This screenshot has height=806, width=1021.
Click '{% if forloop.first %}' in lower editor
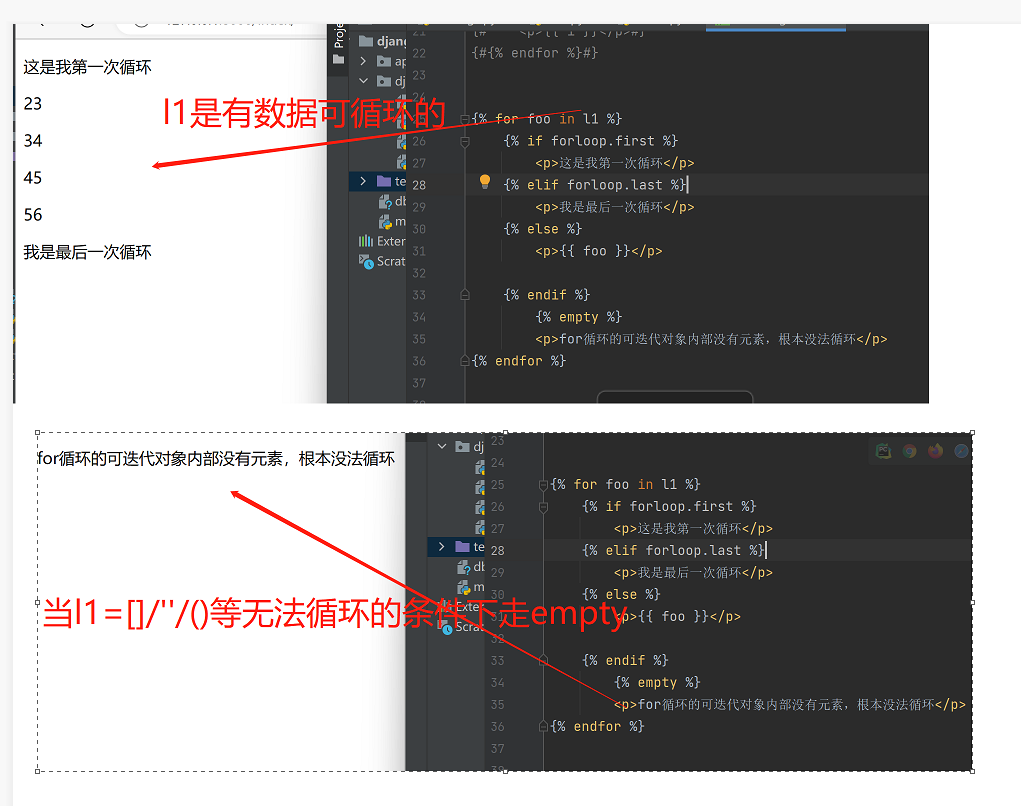coord(669,507)
